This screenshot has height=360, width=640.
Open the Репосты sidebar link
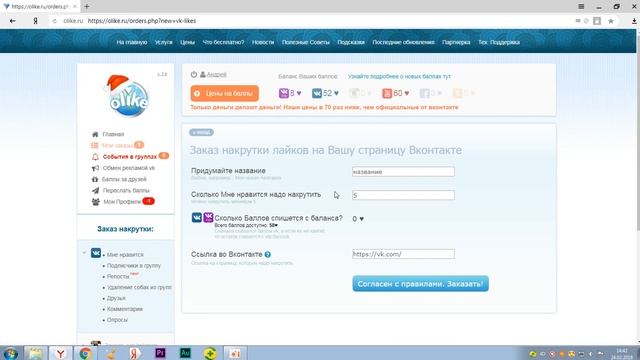[x=118, y=277]
